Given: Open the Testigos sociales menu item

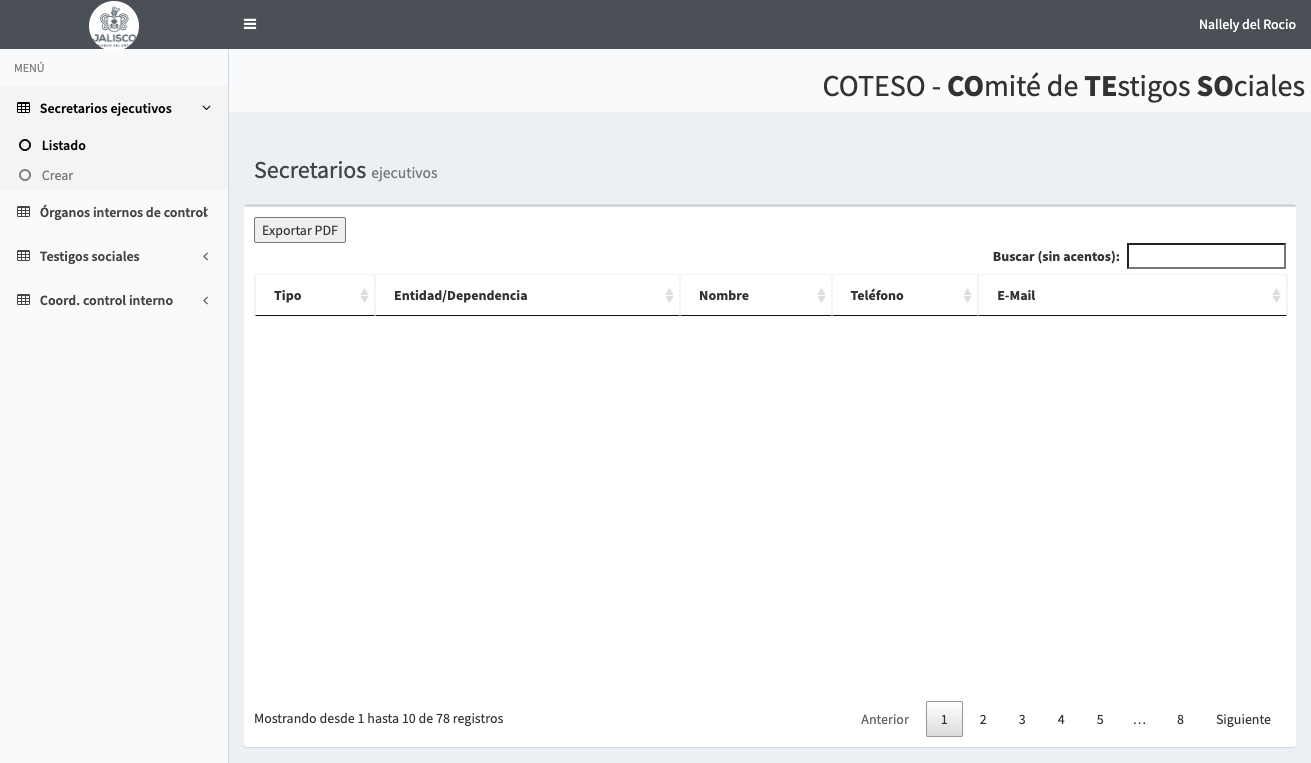Looking at the screenshot, I should point(114,256).
